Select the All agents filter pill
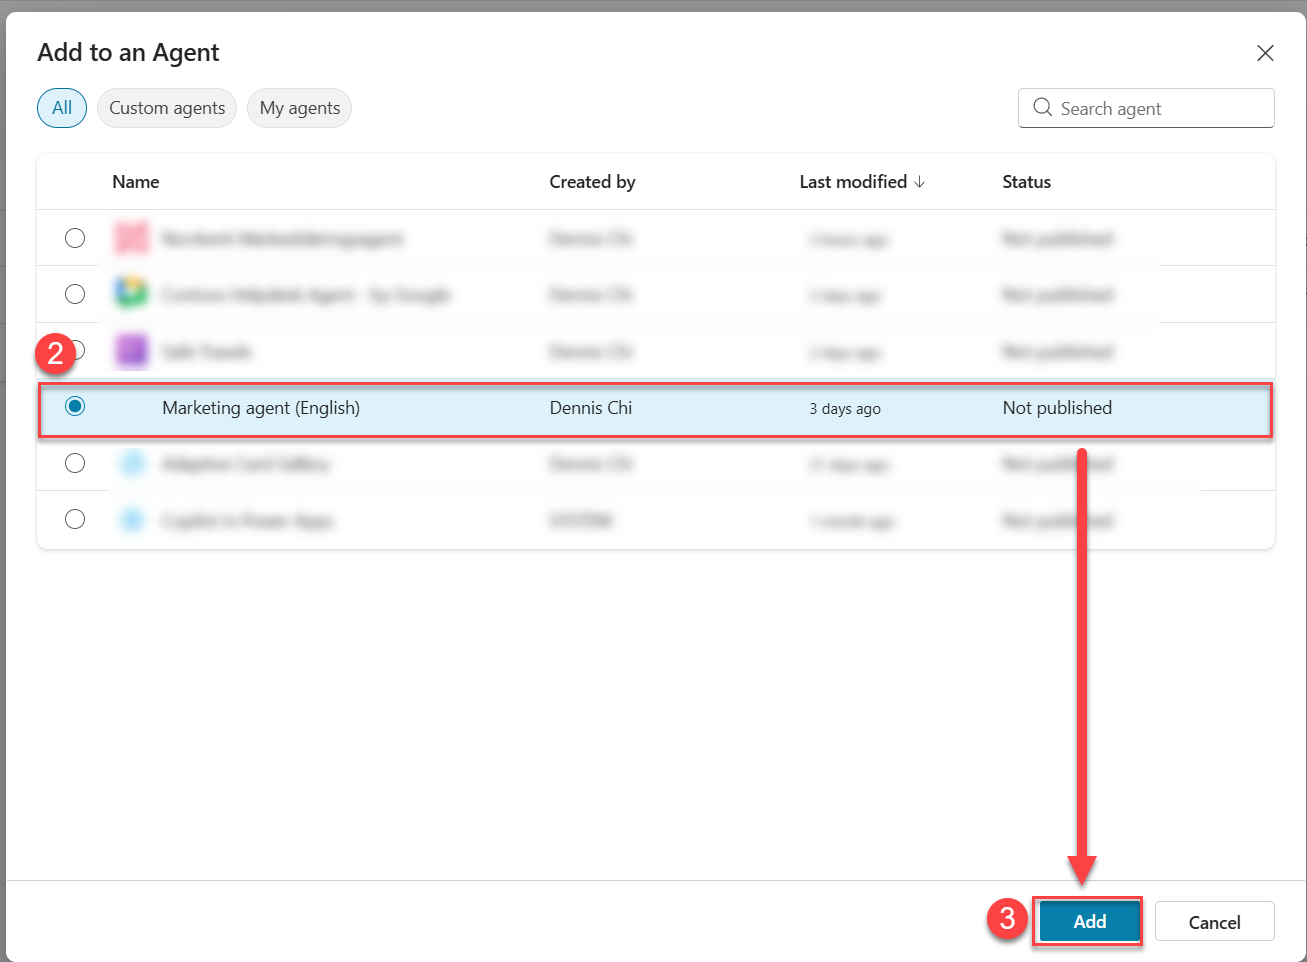The image size is (1307, 962). (x=61, y=107)
